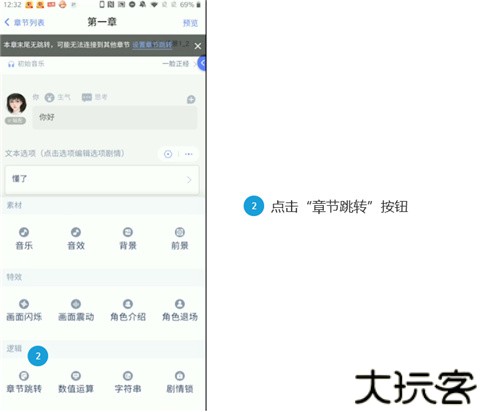Tap the blue side collapse arrow
This screenshot has width=480, height=412.
pos(202,63)
